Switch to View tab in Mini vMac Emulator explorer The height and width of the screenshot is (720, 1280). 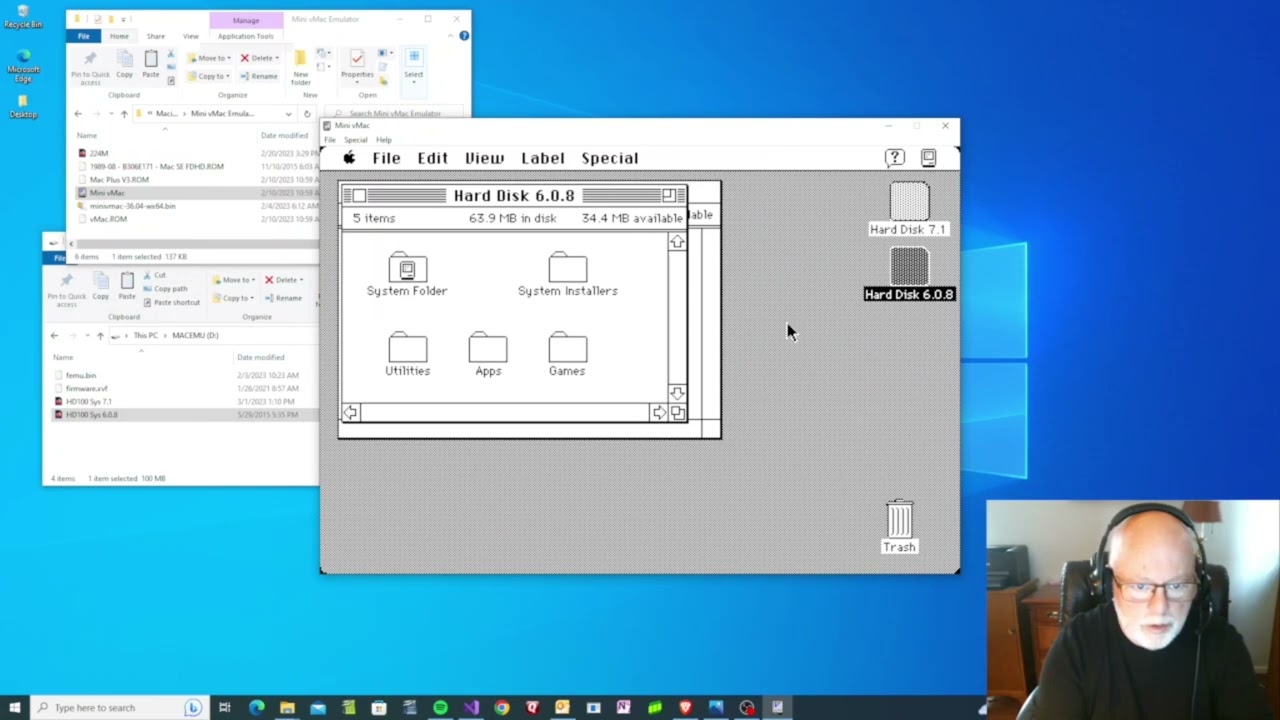click(190, 36)
